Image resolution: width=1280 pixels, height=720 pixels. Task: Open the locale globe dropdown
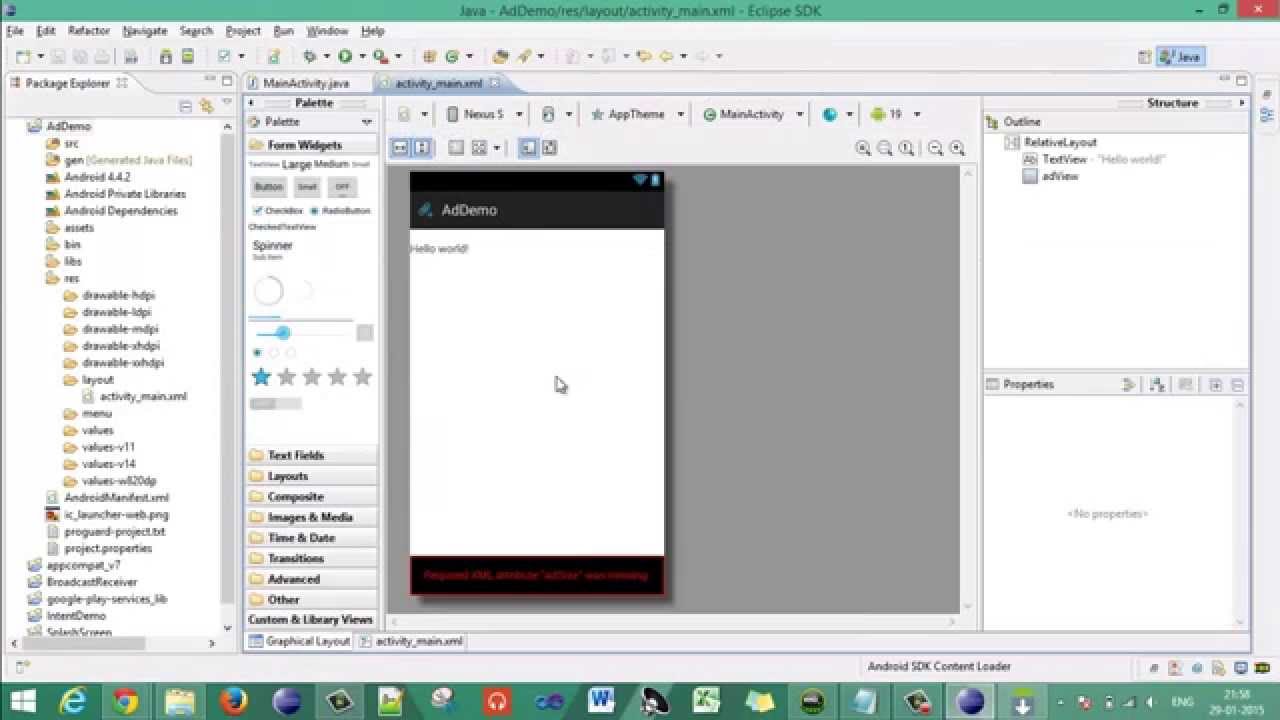click(x=837, y=114)
